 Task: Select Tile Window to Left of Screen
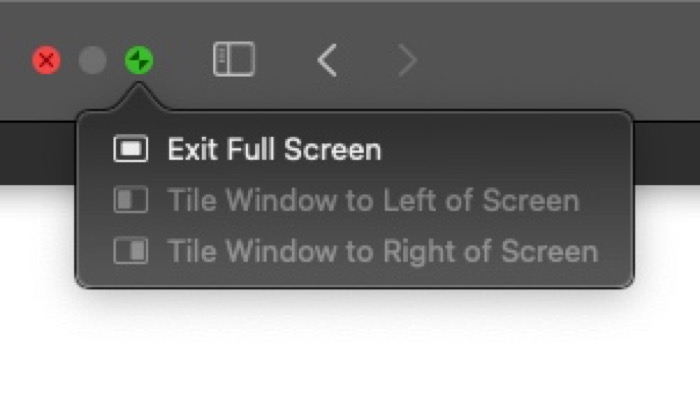(372, 200)
